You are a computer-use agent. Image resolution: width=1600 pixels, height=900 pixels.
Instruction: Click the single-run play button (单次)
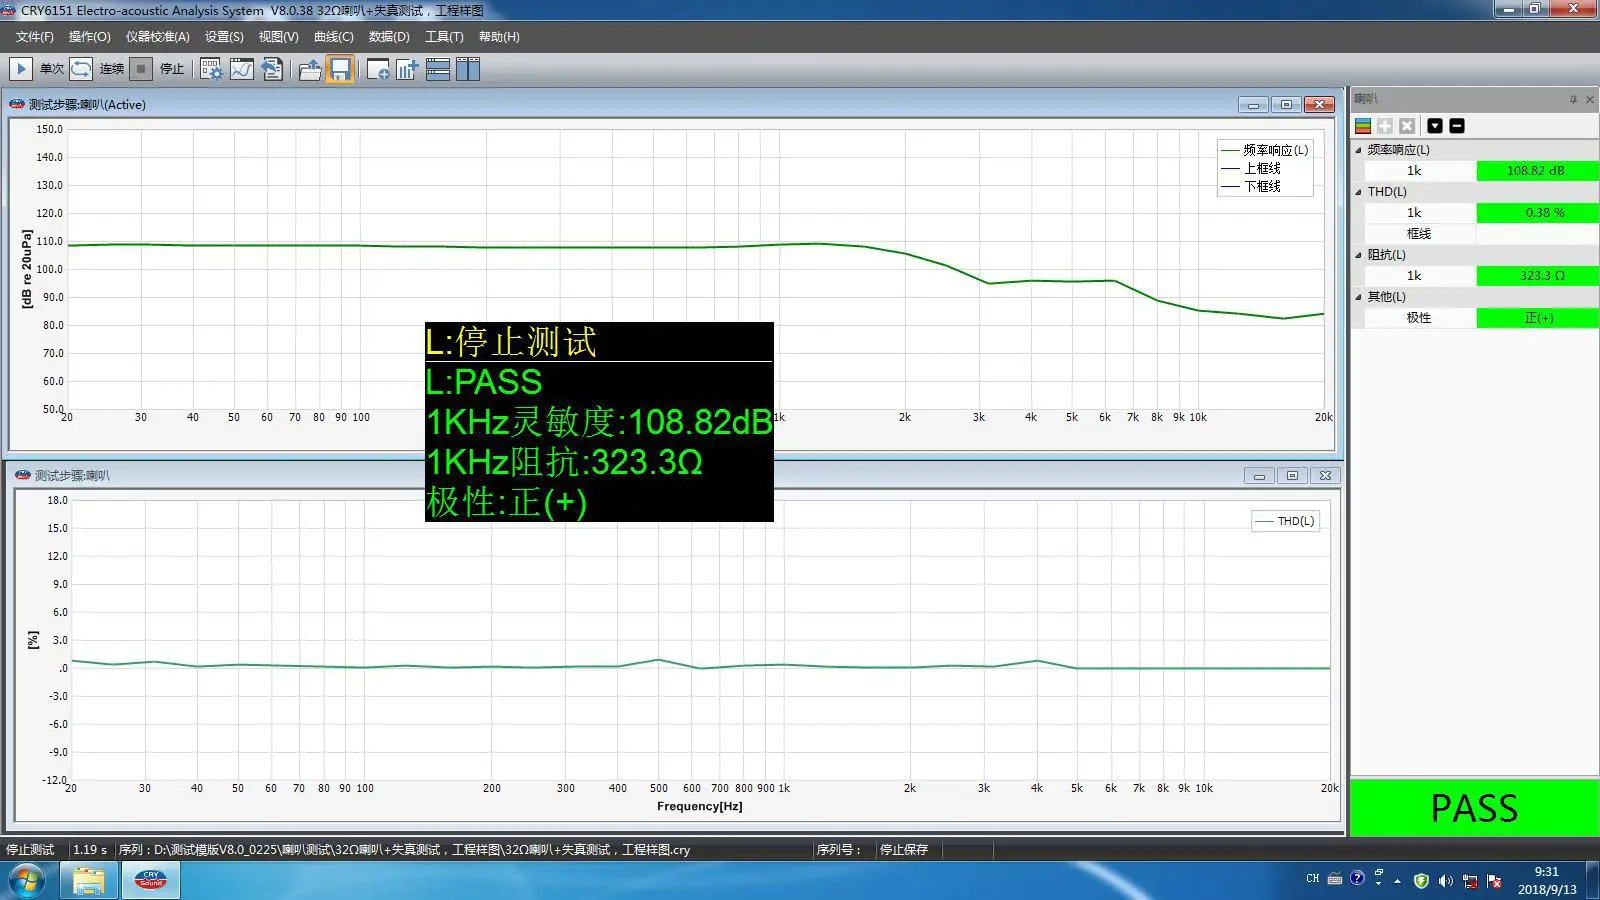(x=20, y=69)
